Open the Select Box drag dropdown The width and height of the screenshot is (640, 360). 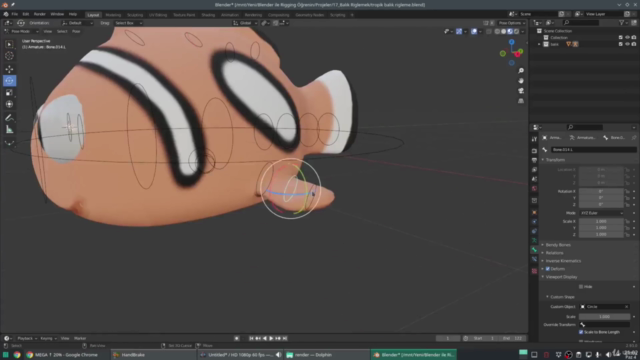click(128, 23)
